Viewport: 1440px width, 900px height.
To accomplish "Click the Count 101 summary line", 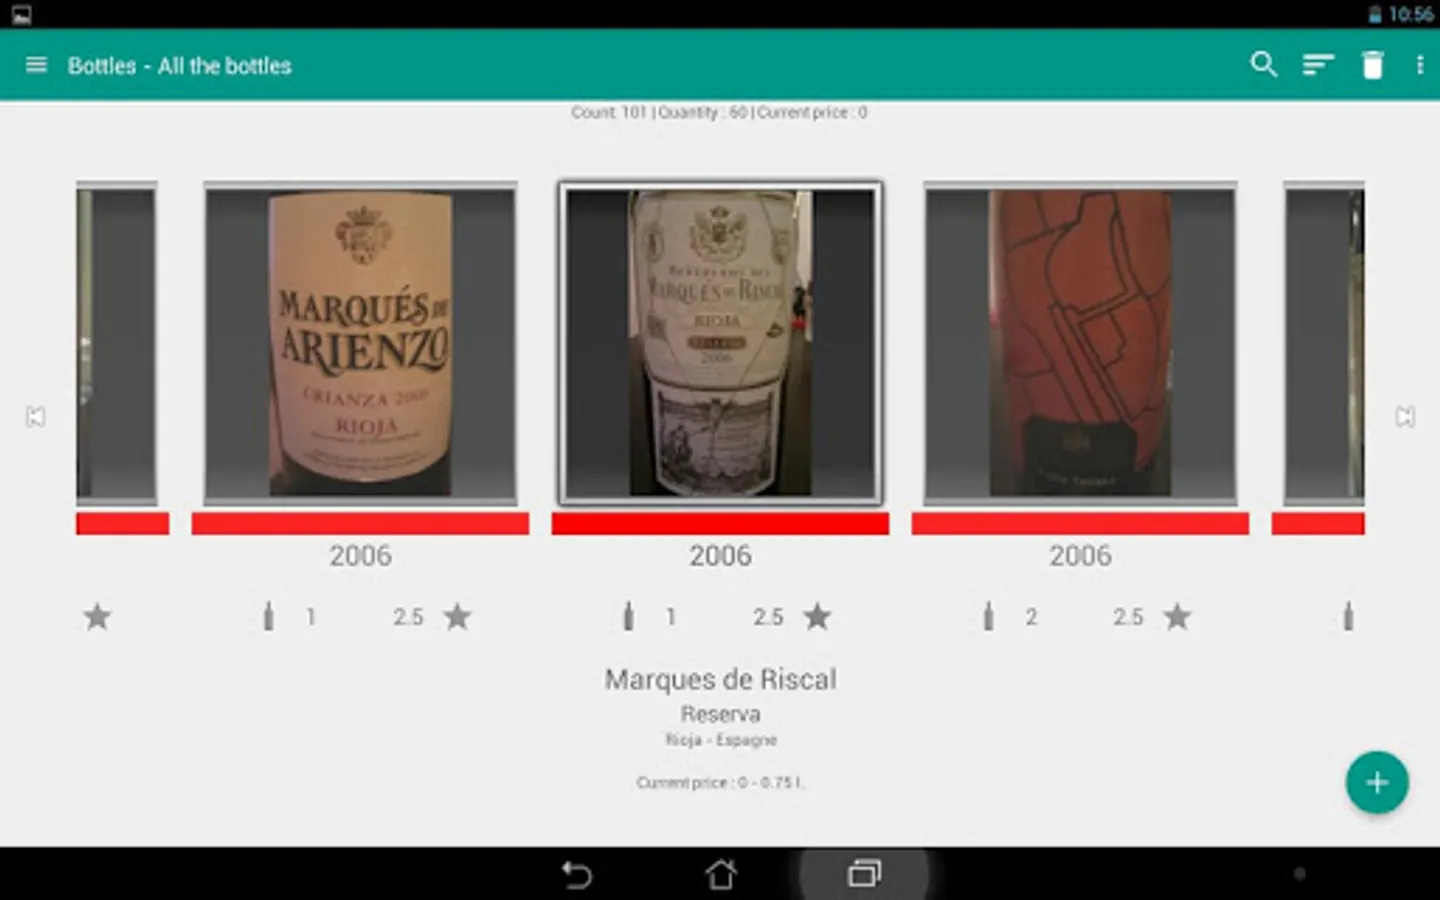I will point(719,112).
